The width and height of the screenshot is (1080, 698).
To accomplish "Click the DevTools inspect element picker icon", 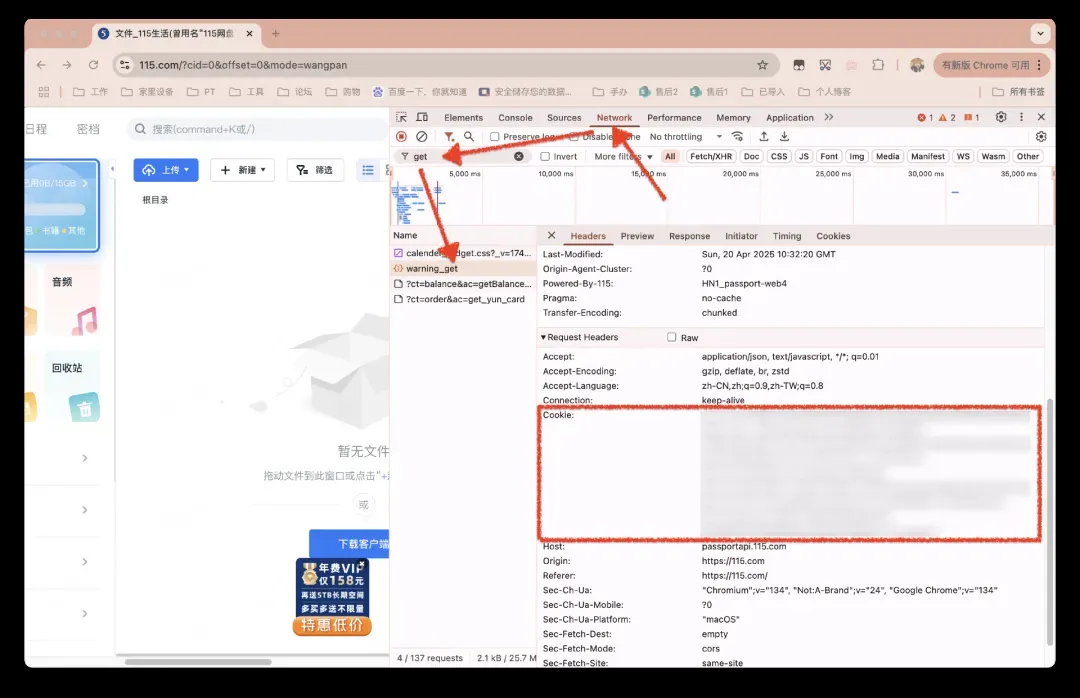I will pos(401,118).
